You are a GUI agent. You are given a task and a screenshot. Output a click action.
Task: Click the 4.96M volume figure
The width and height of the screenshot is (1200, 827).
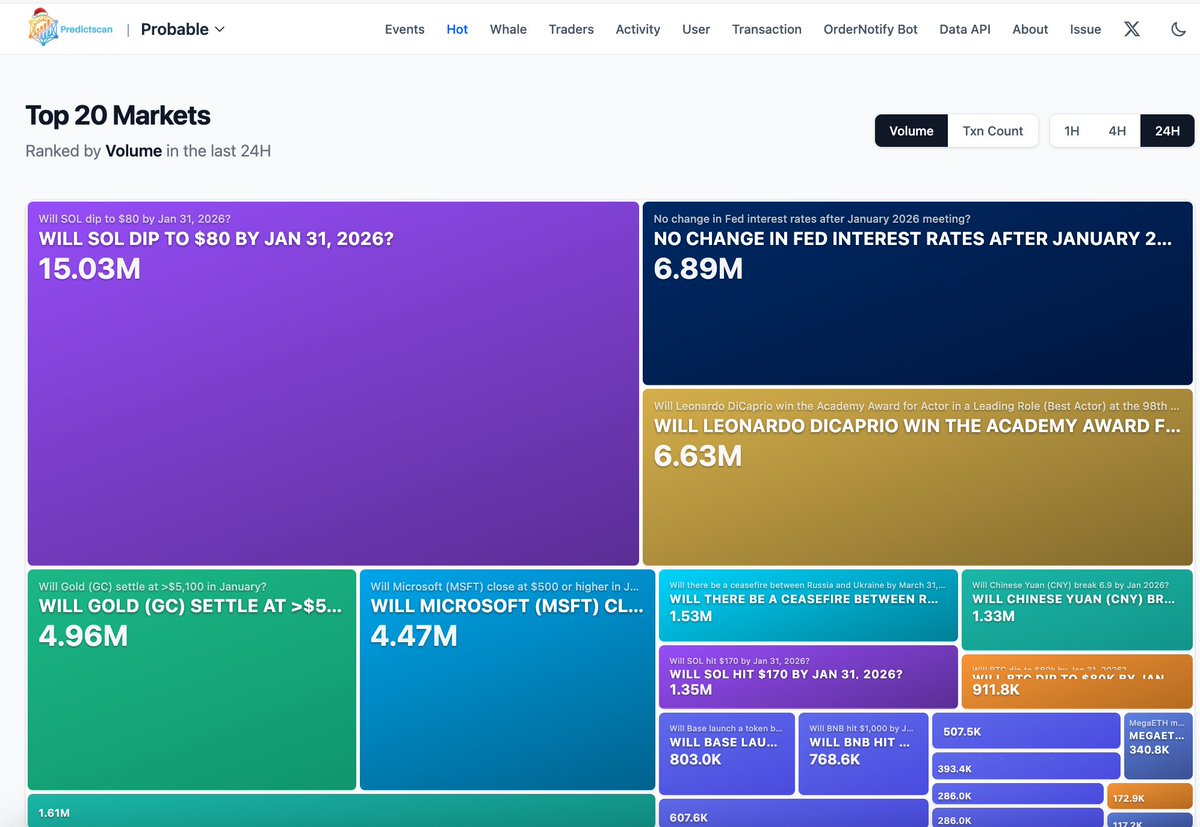coord(83,636)
